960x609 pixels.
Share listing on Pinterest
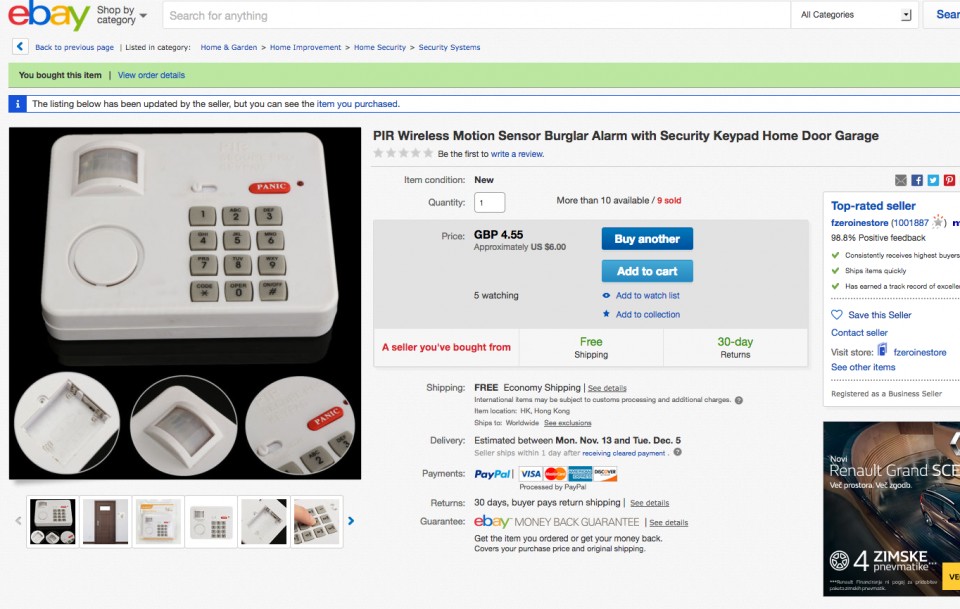tap(949, 180)
